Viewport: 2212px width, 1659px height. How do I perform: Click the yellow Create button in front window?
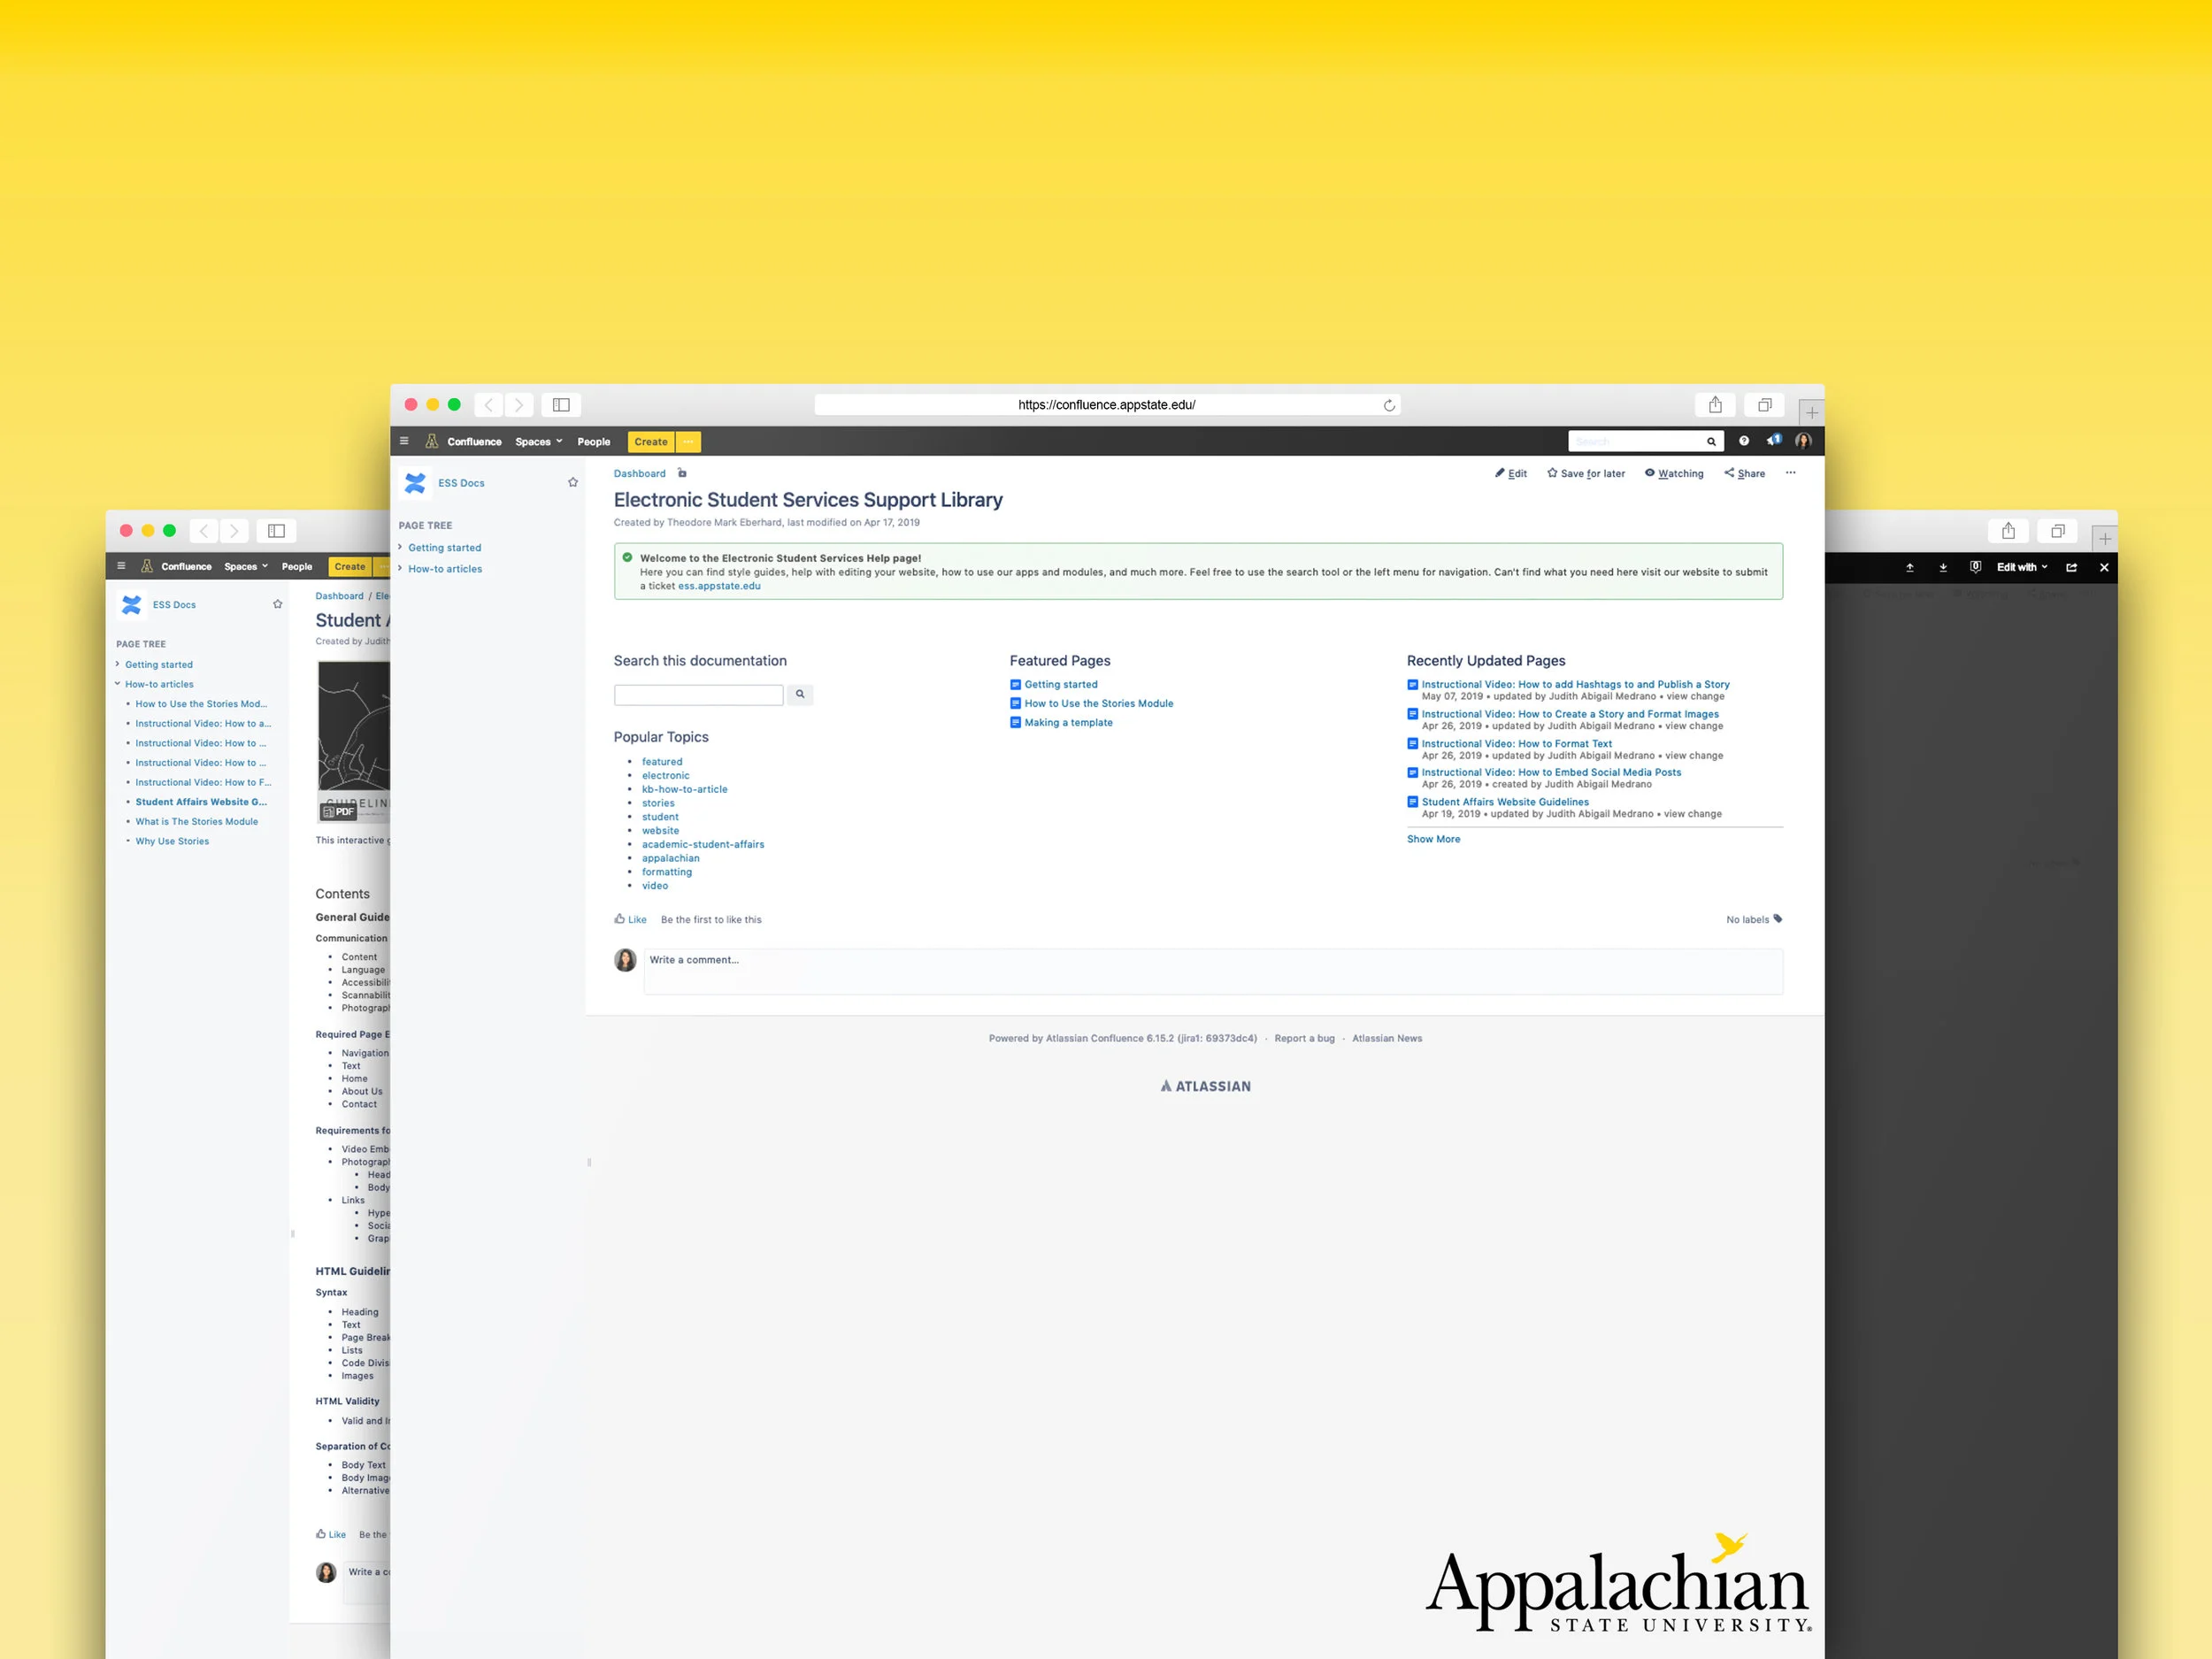click(650, 442)
